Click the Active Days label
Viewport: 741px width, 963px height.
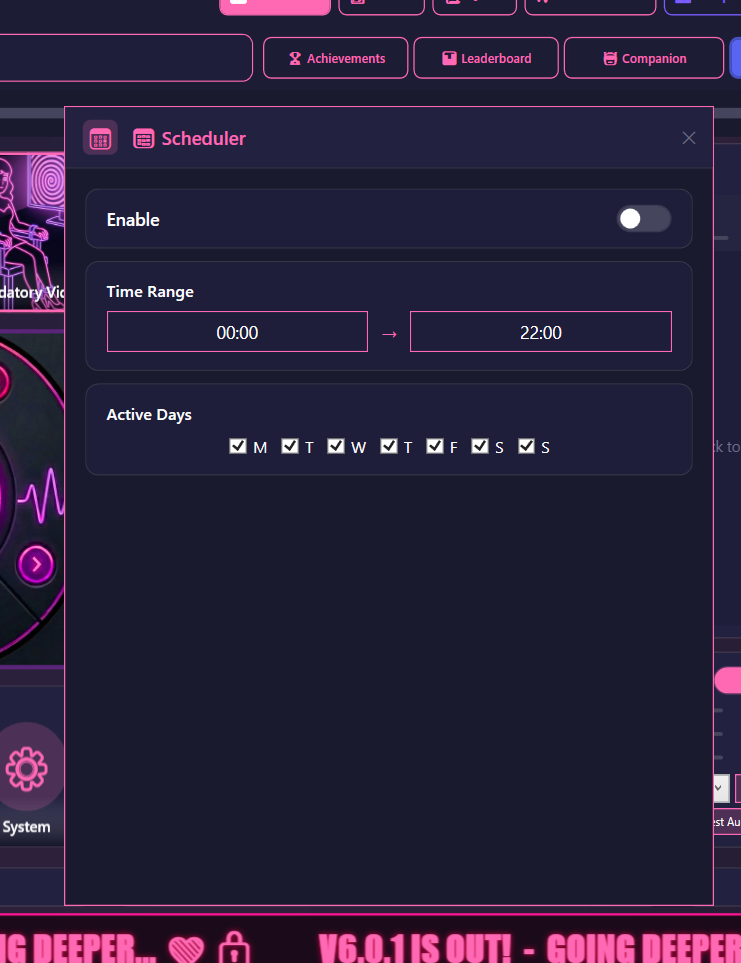(x=149, y=415)
